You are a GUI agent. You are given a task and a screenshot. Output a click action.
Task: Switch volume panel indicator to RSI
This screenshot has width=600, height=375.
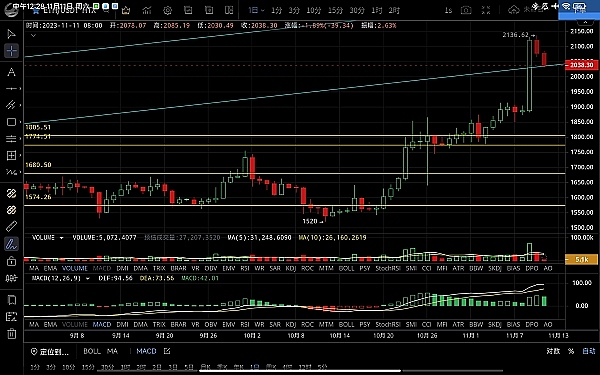pyautogui.click(x=245, y=268)
